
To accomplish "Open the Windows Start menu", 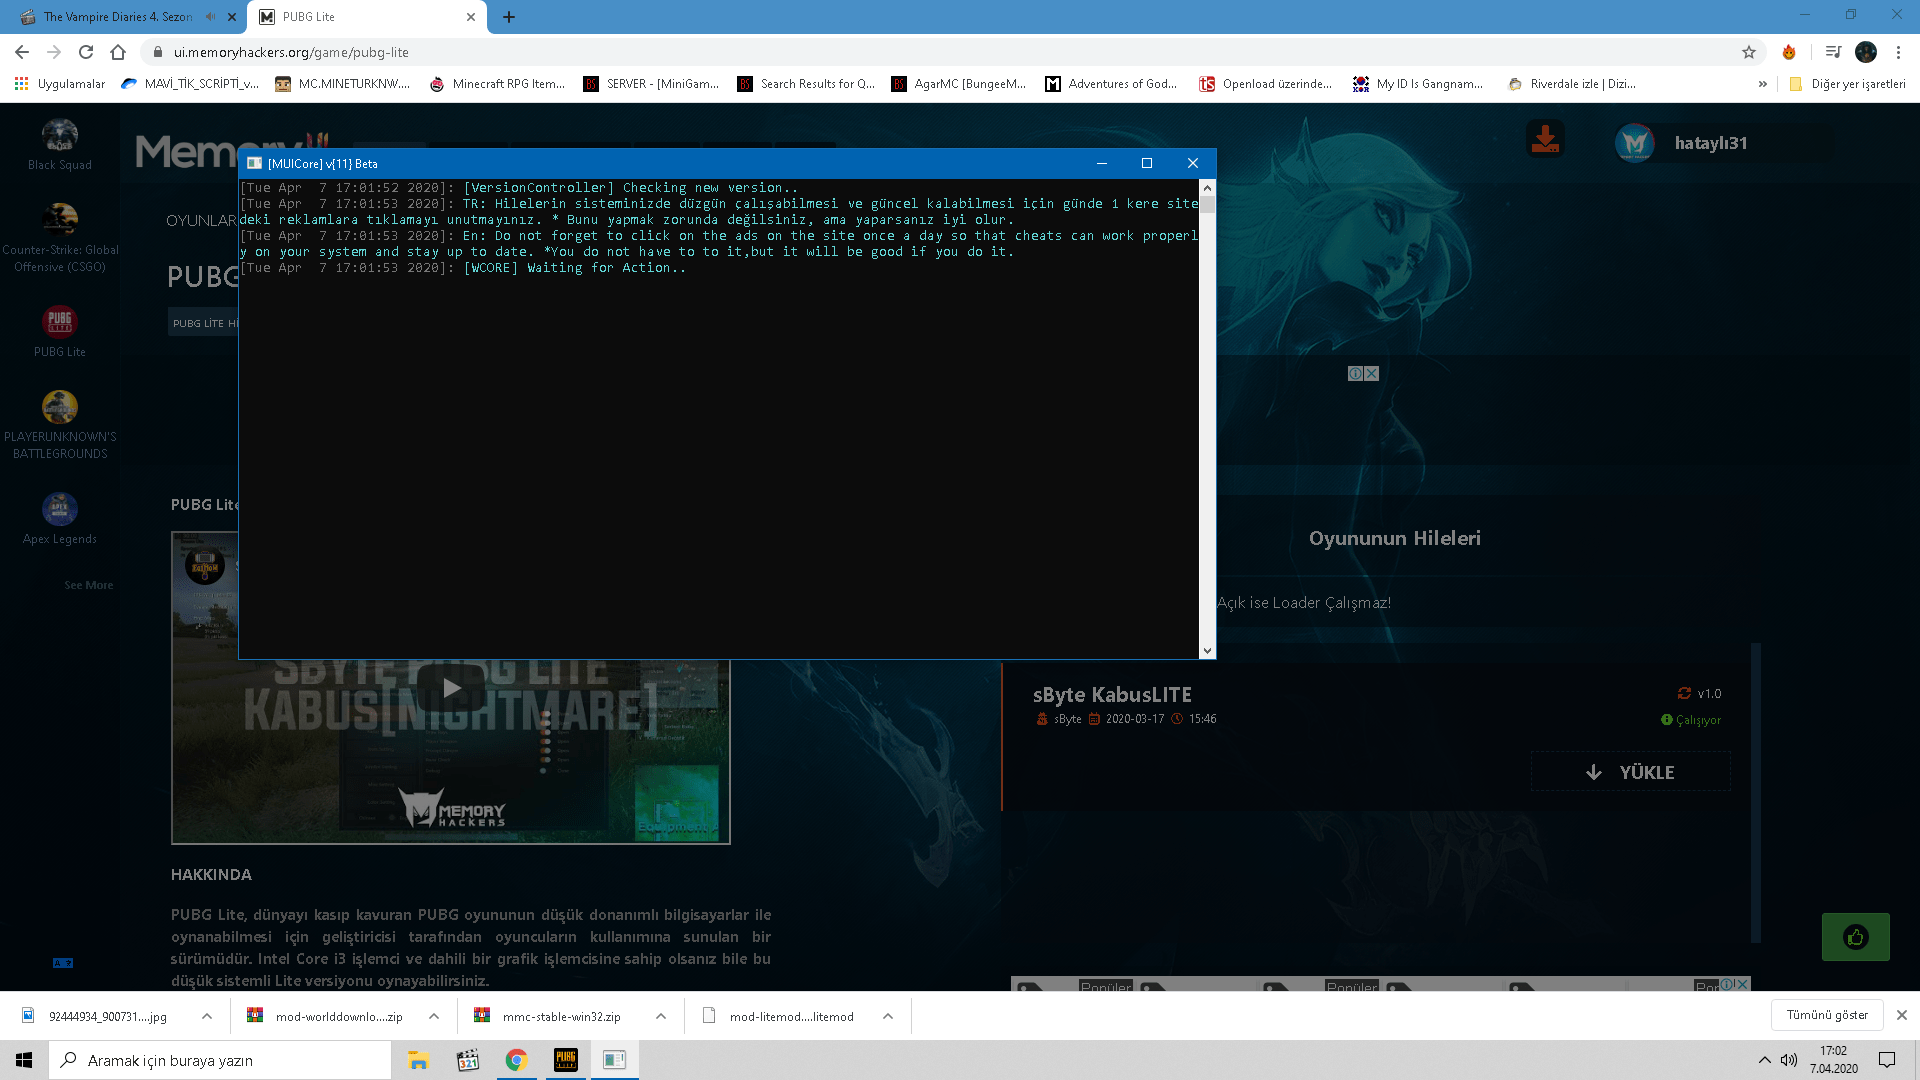I will pyautogui.click(x=24, y=1060).
